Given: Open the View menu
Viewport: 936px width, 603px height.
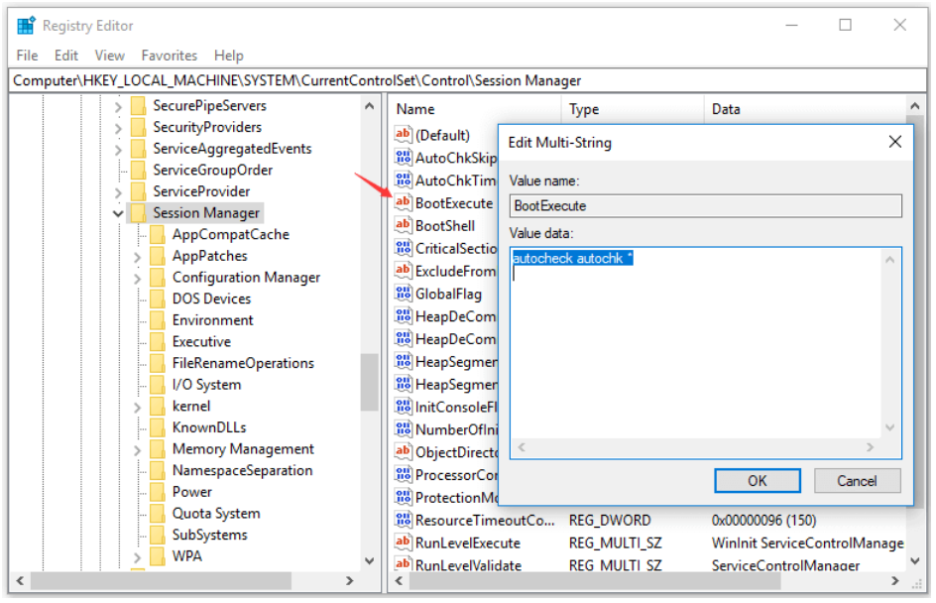Looking at the screenshot, I should click(x=110, y=56).
